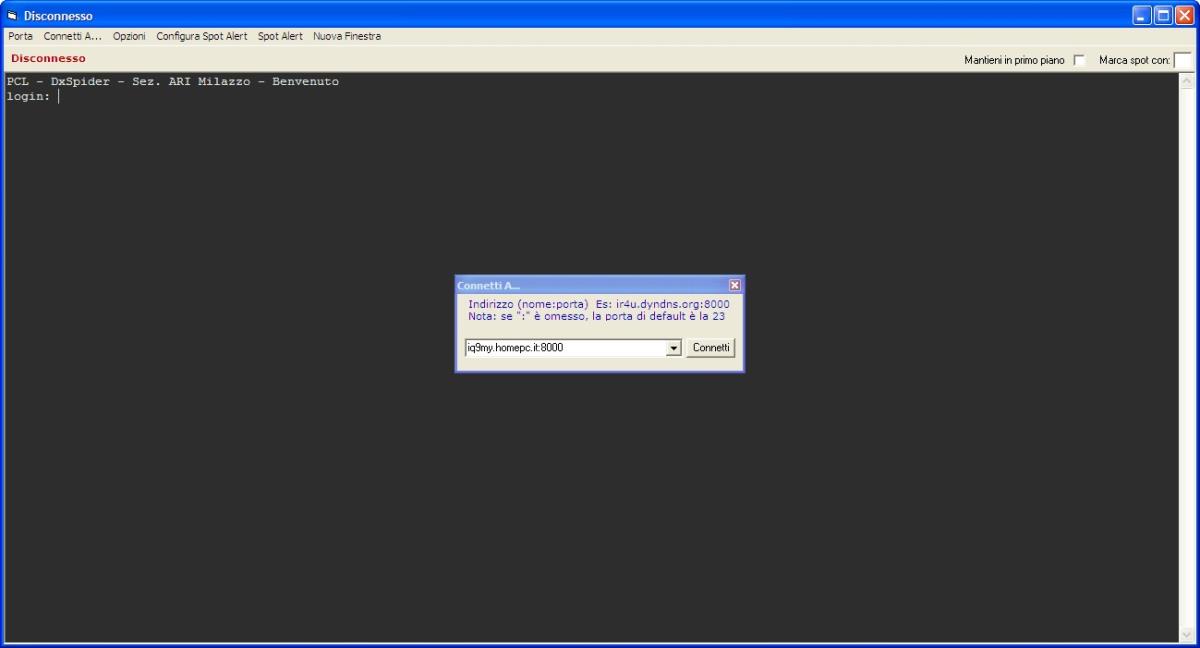Click the terminal scrollbar down arrow
Screen dimensions: 1200x648
[1187, 633]
